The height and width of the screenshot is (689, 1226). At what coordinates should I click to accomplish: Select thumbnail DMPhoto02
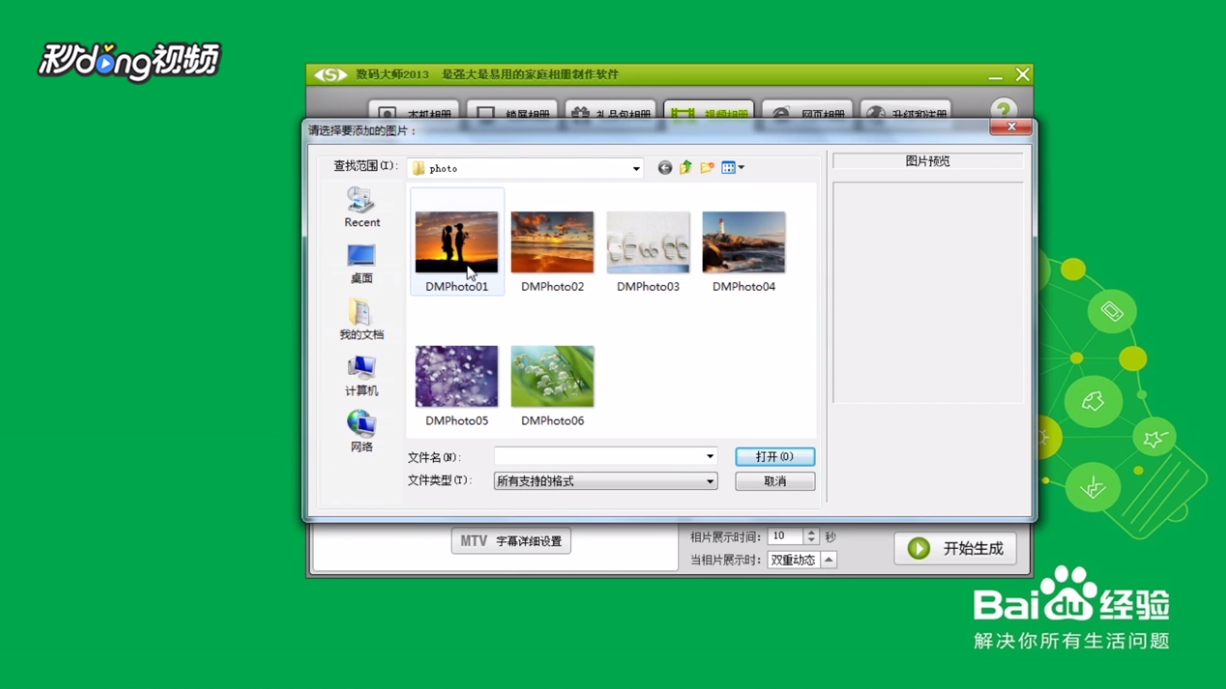pyautogui.click(x=552, y=242)
